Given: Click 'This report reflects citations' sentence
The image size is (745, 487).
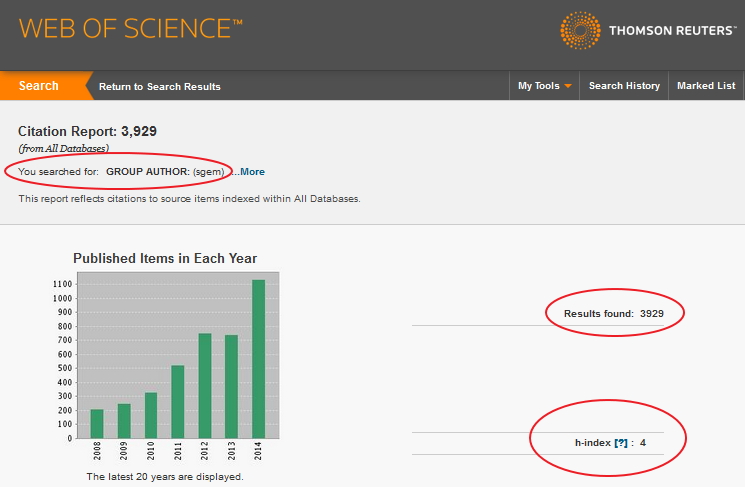Looking at the screenshot, I should pyautogui.click(x=189, y=199).
